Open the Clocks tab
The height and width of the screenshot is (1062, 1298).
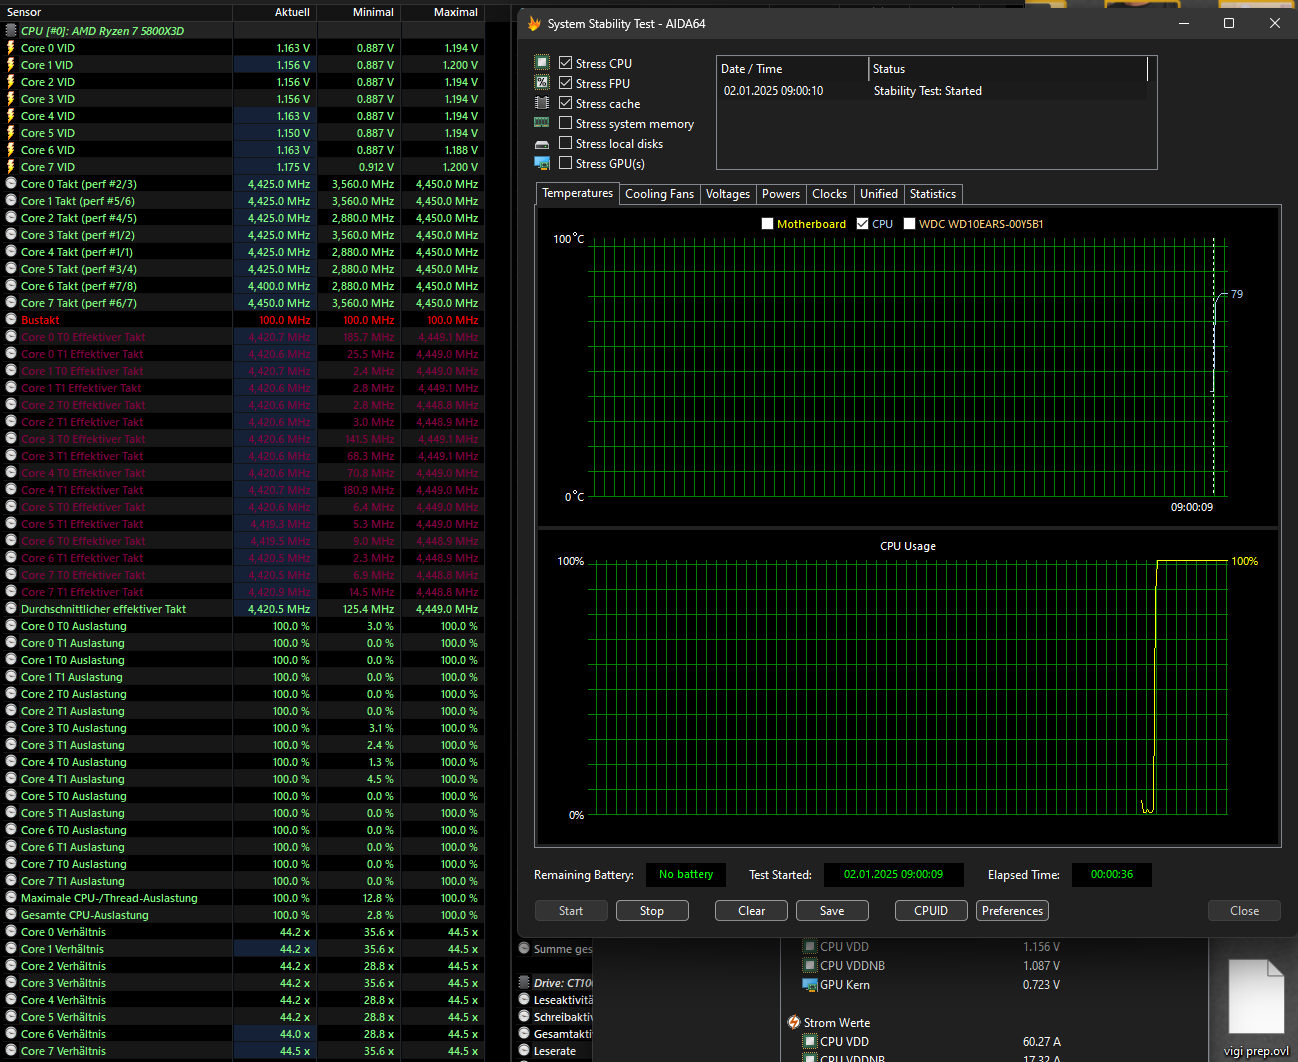(830, 194)
